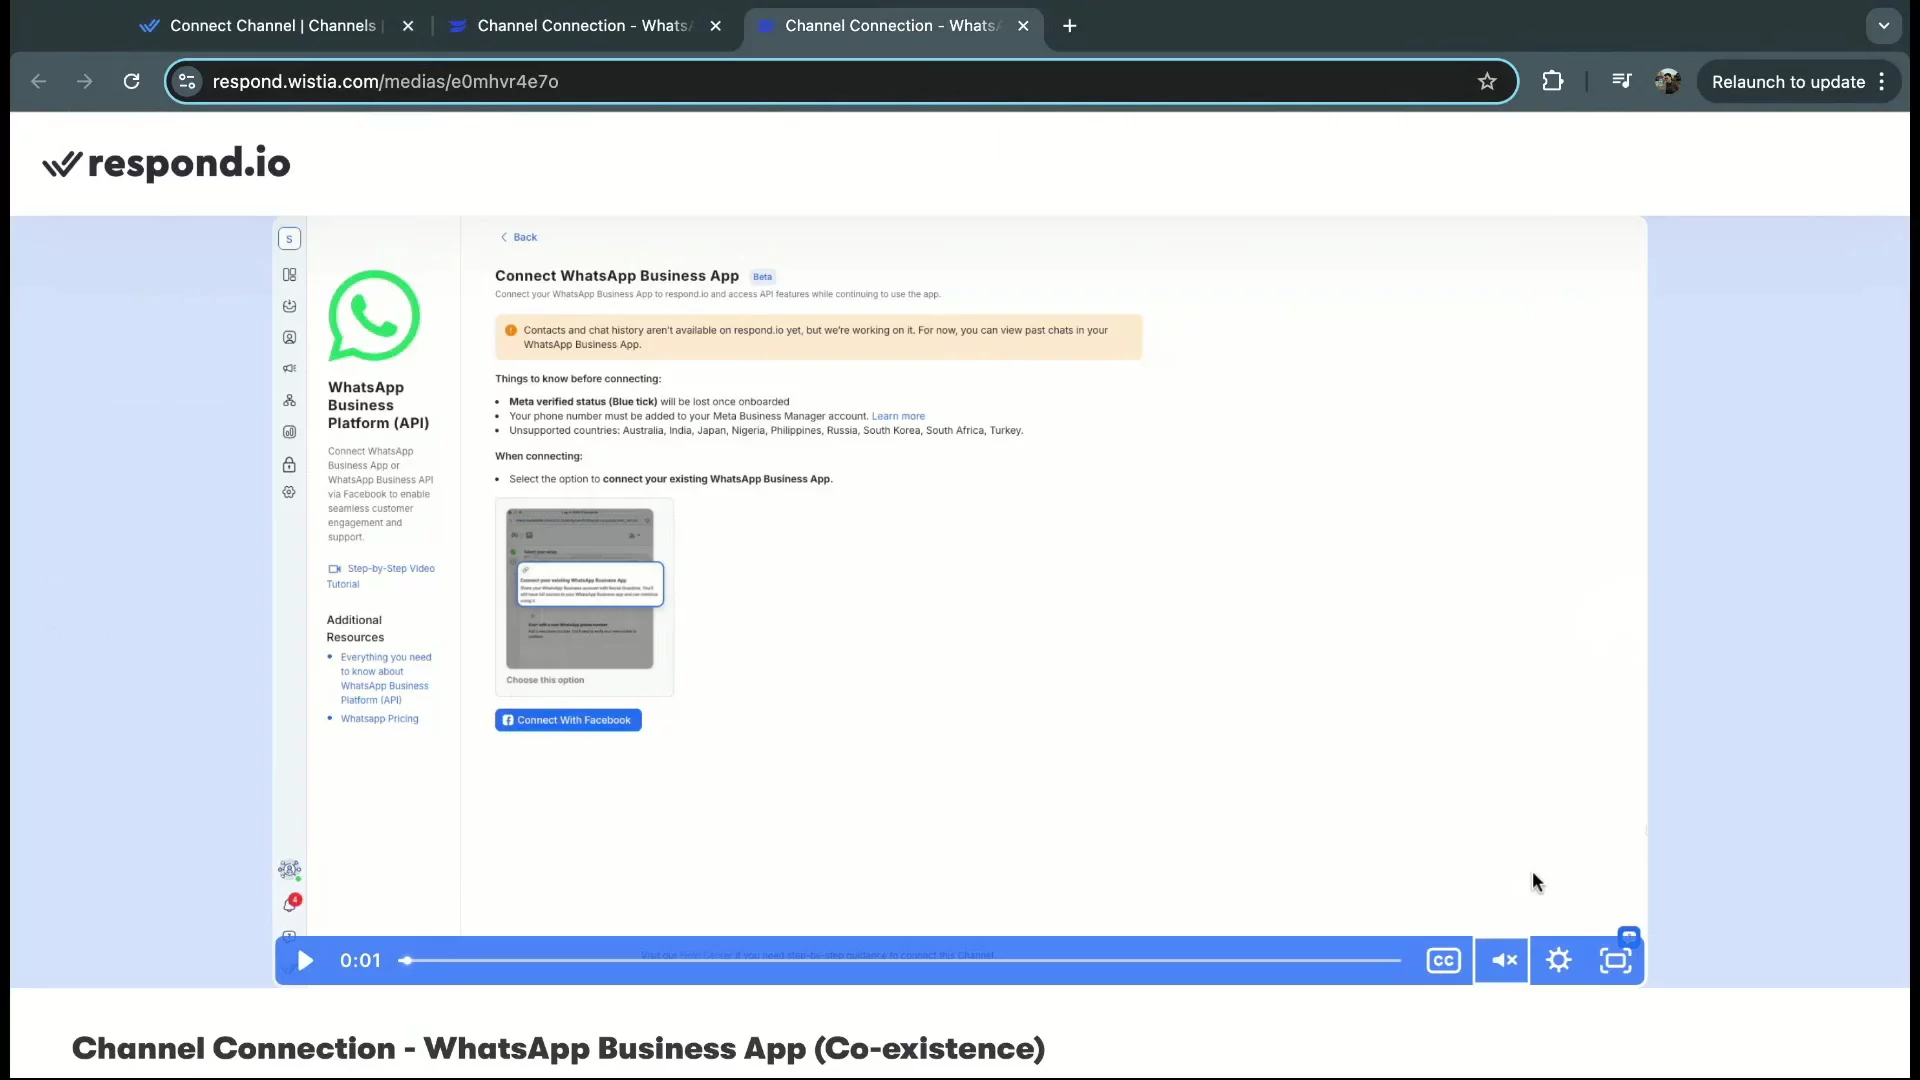
Task: Click Channel Connection video title heading
Action: (x=558, y=1049)
